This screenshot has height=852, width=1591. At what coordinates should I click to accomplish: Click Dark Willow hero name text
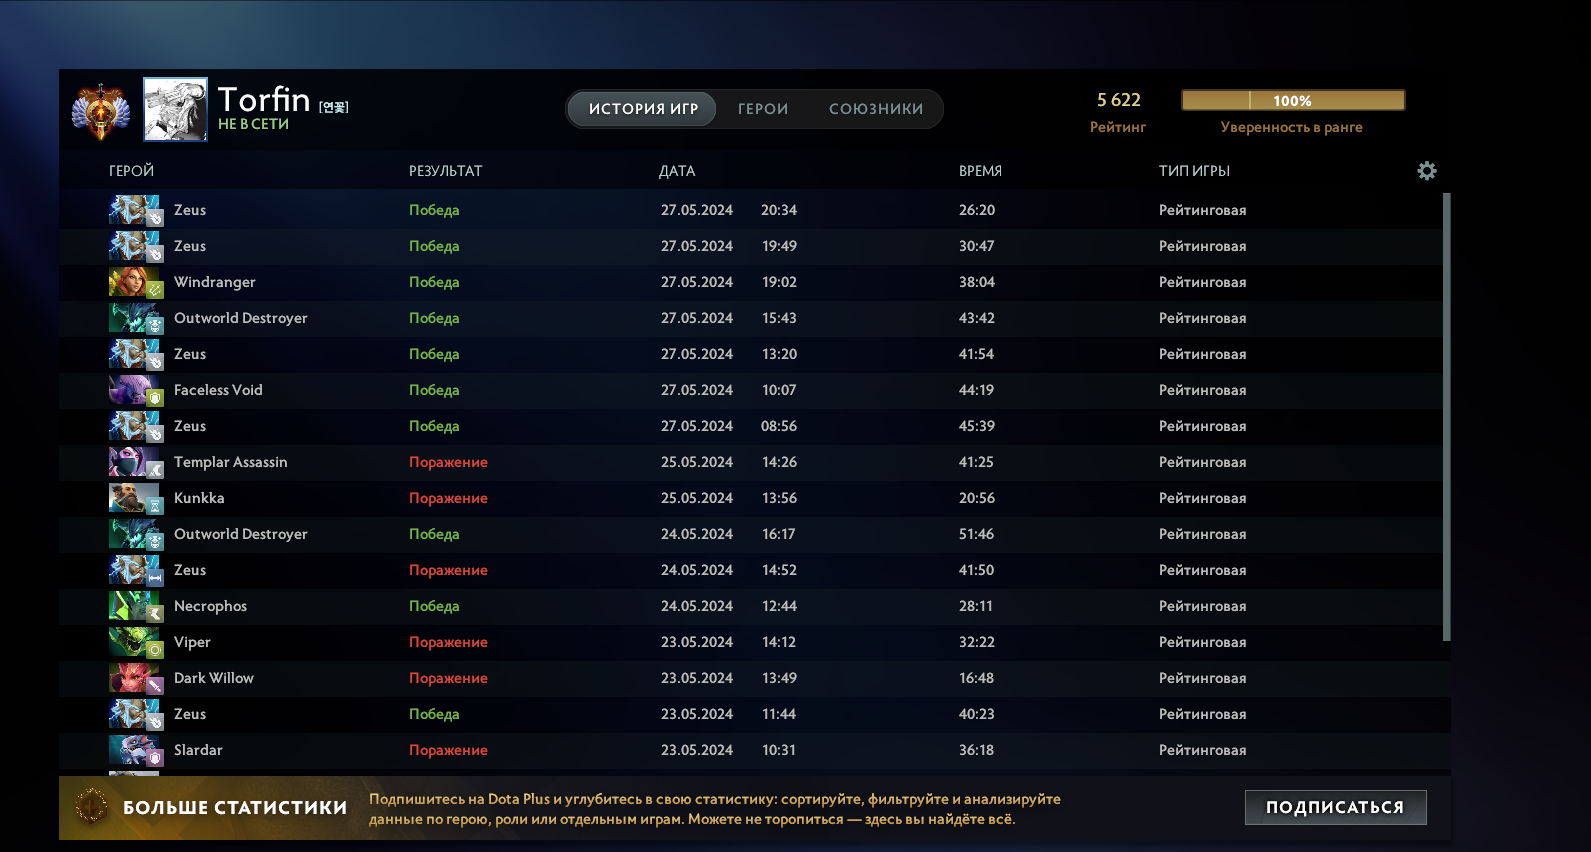(214, 678)
